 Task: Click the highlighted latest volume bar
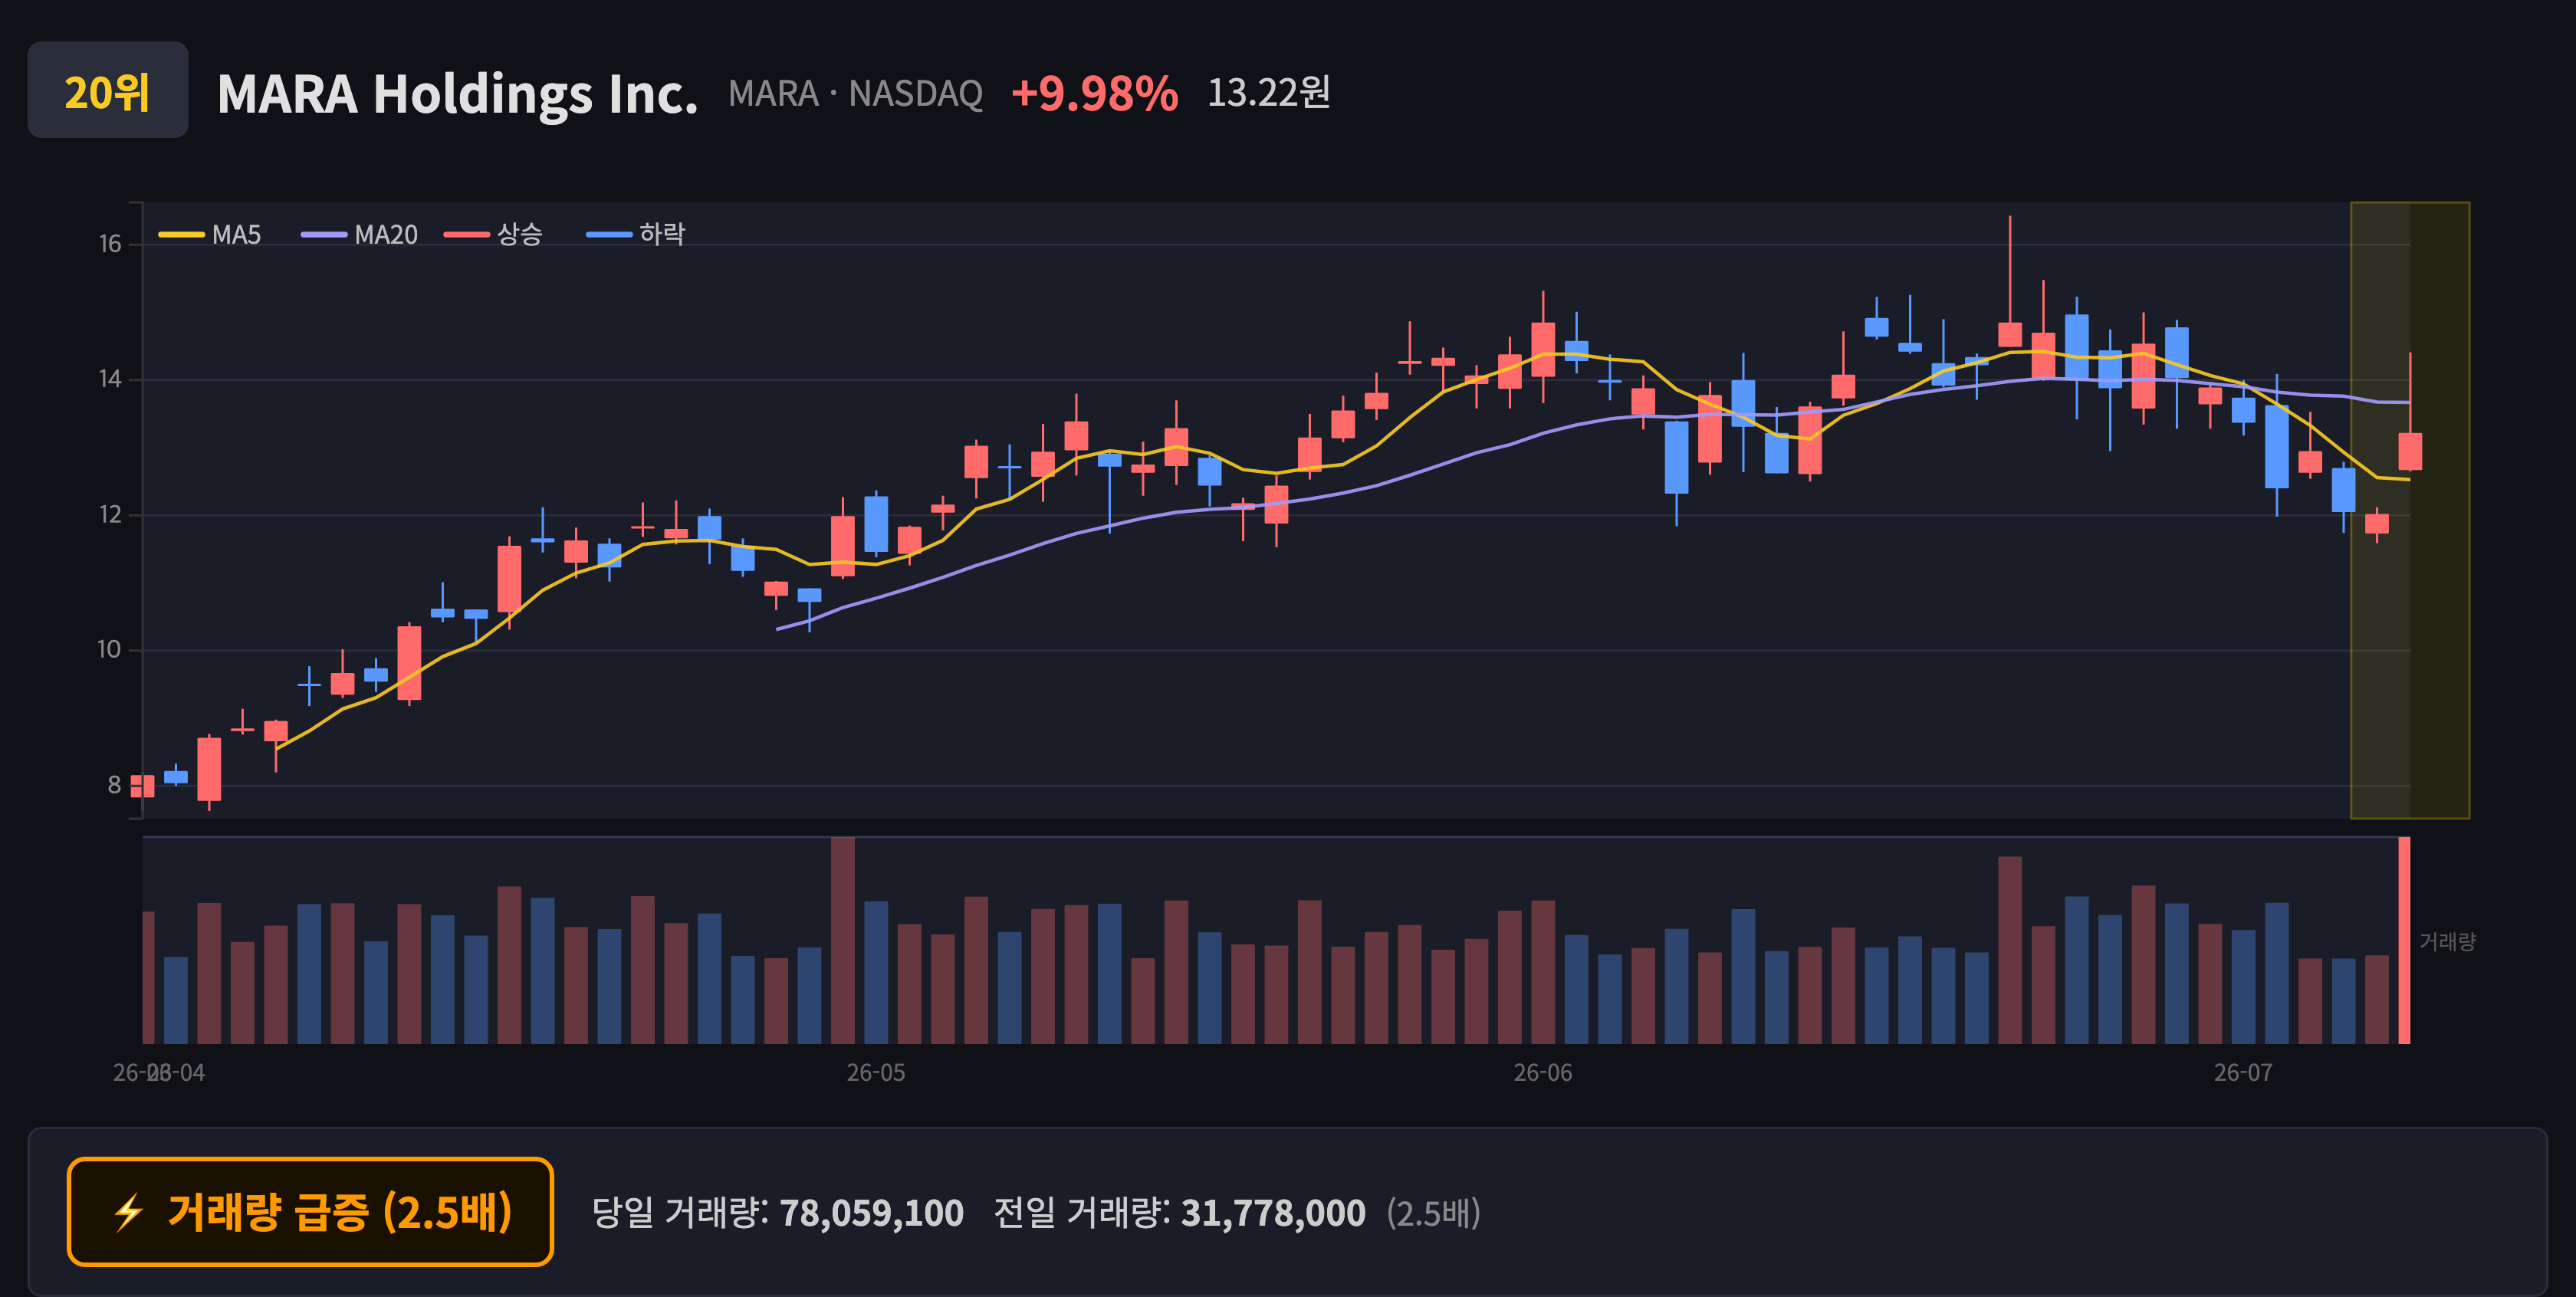coord(2405,940)
